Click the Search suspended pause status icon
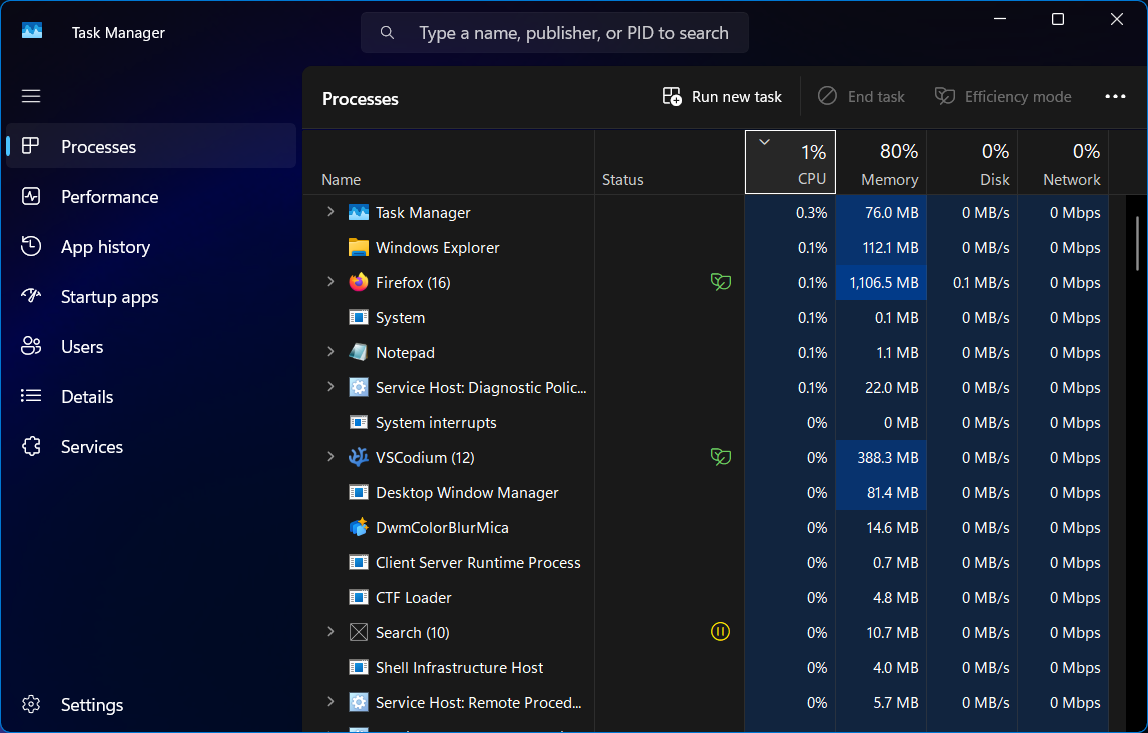Screen dimensions: 1148x733 [x=720, y=631]
